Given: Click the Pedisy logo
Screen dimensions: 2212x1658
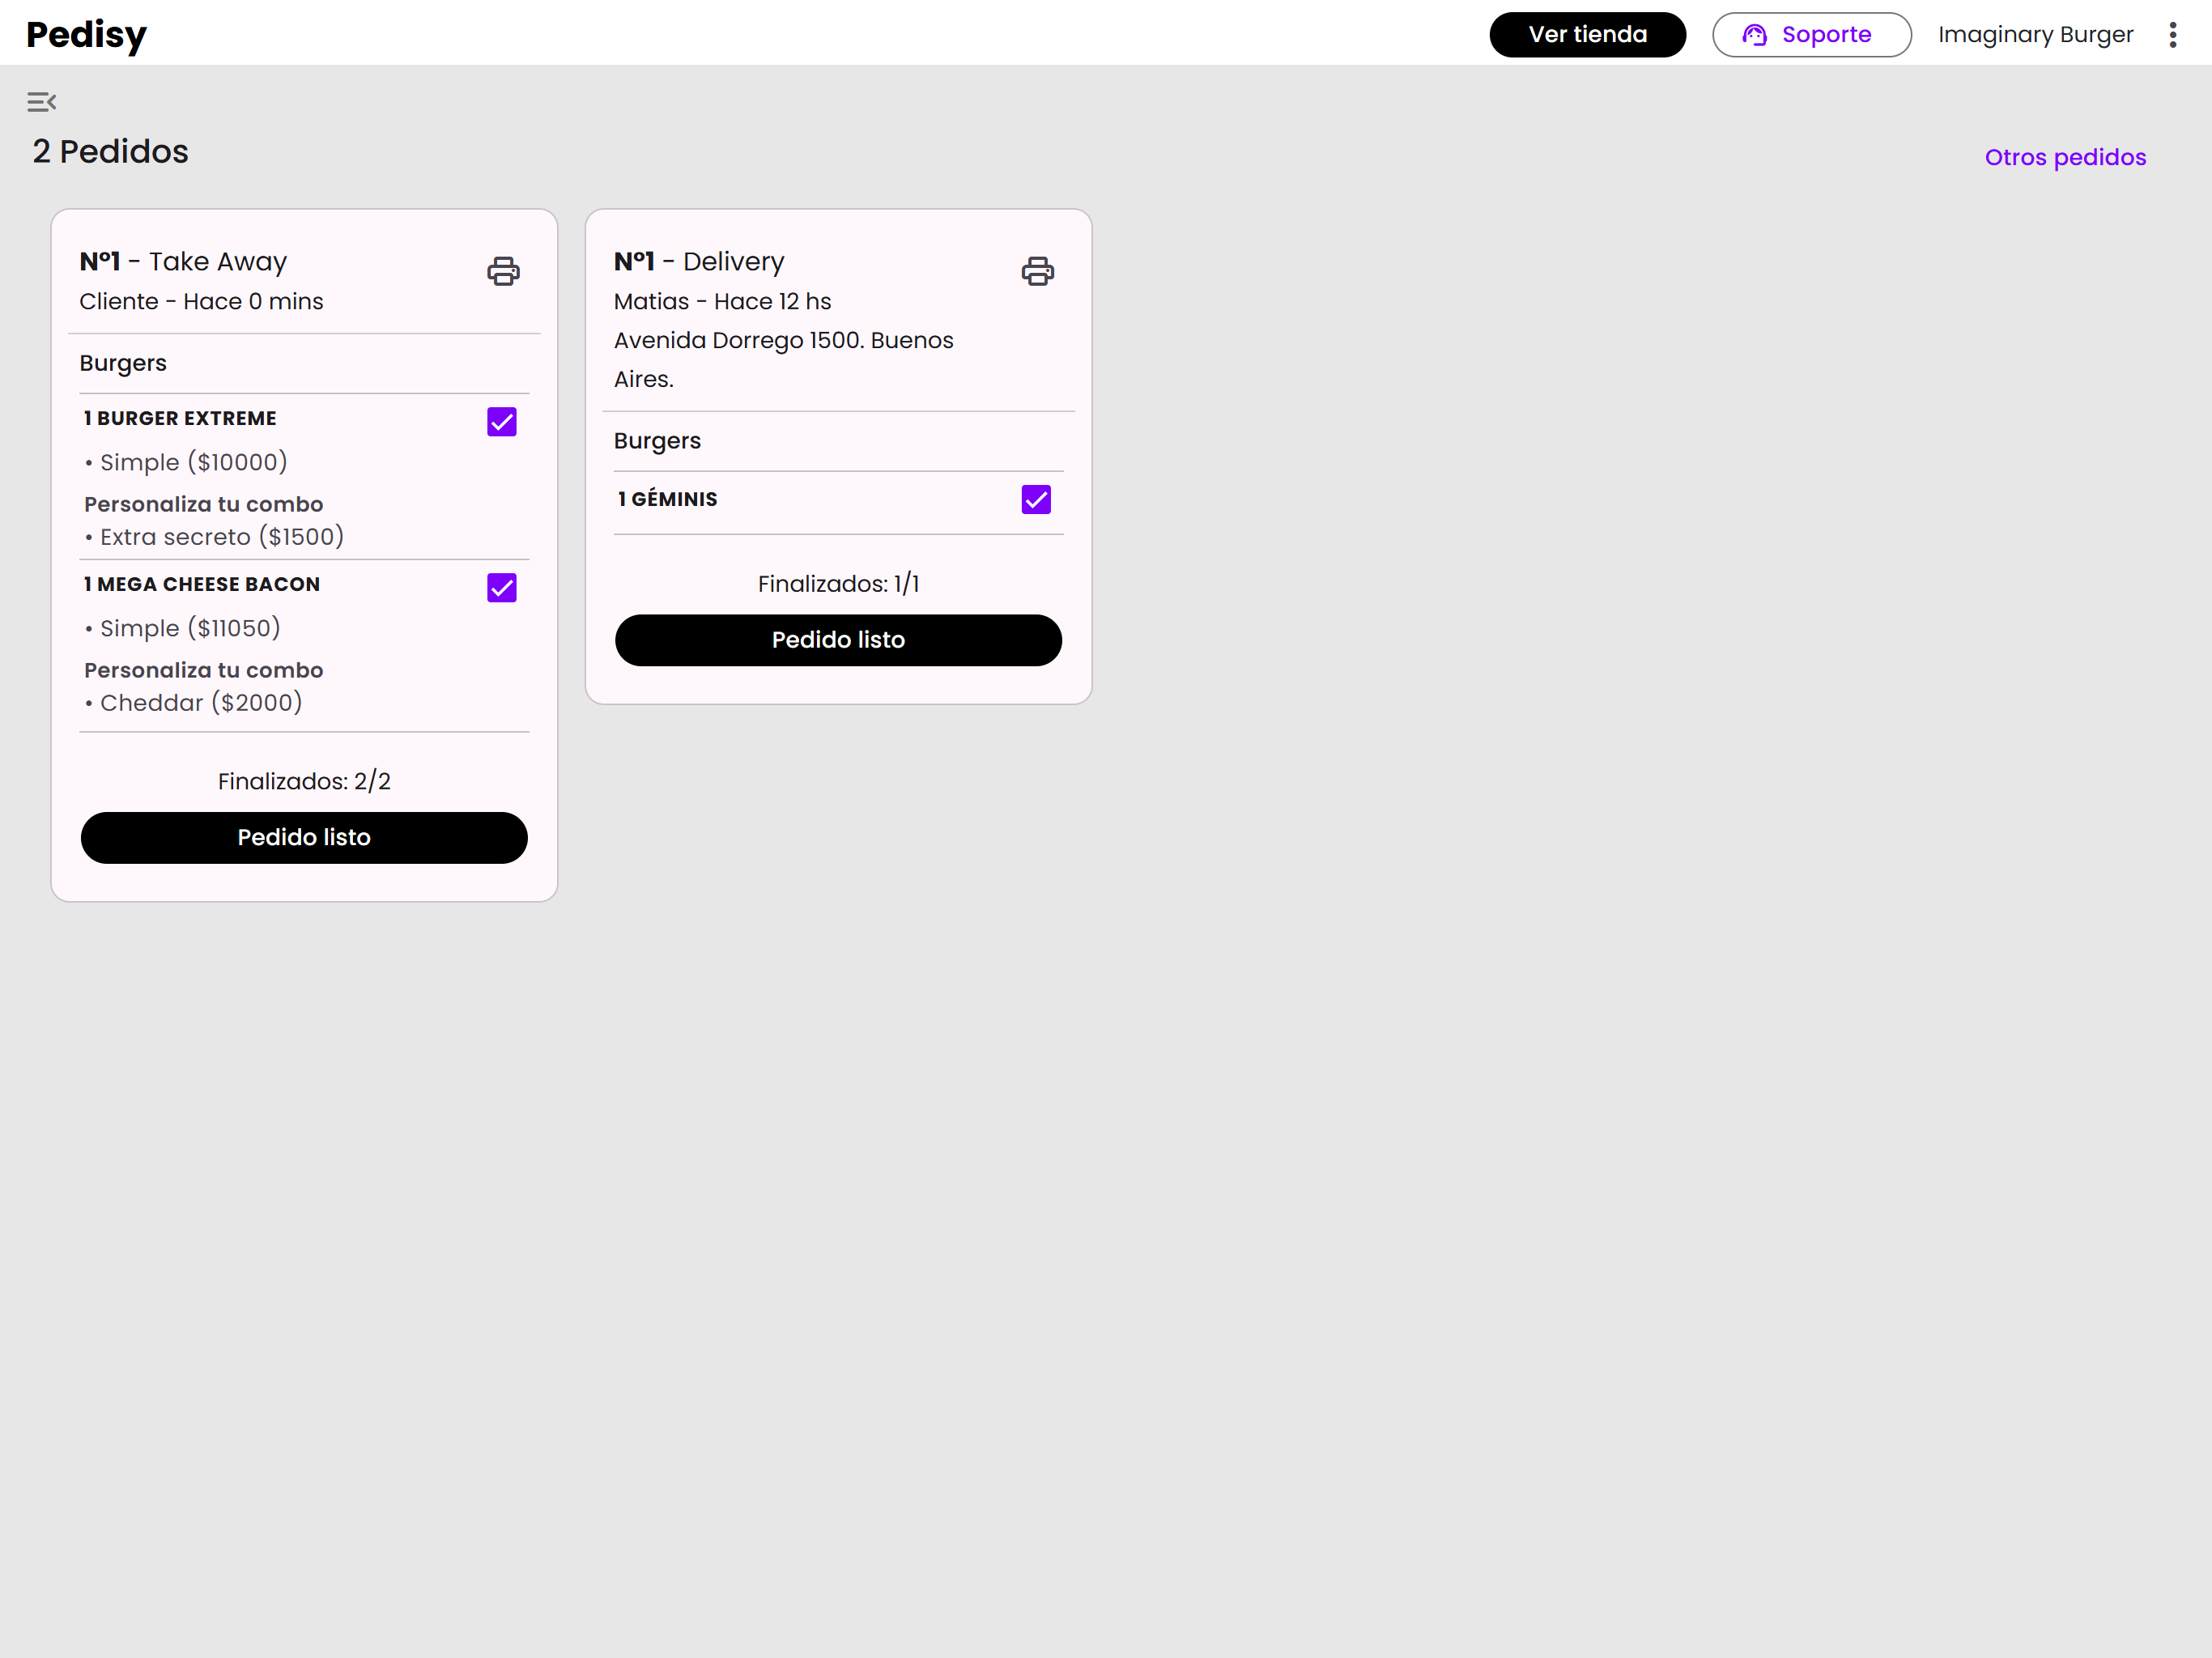Looking at the screenshot, I should [87, 35].
